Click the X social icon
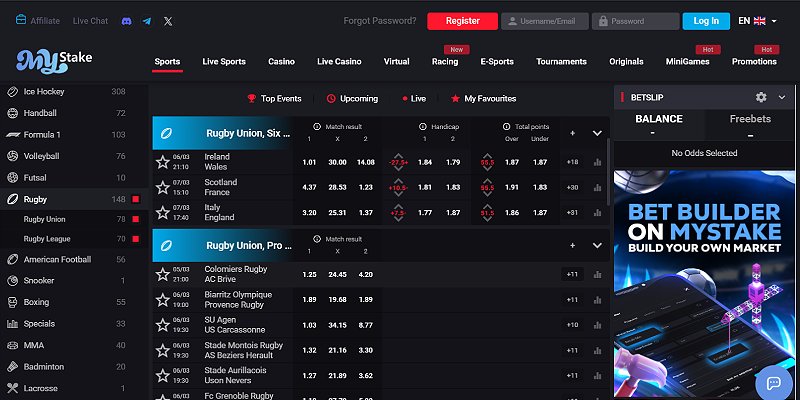Screen dimensions: 800x400 pos(168,21)
